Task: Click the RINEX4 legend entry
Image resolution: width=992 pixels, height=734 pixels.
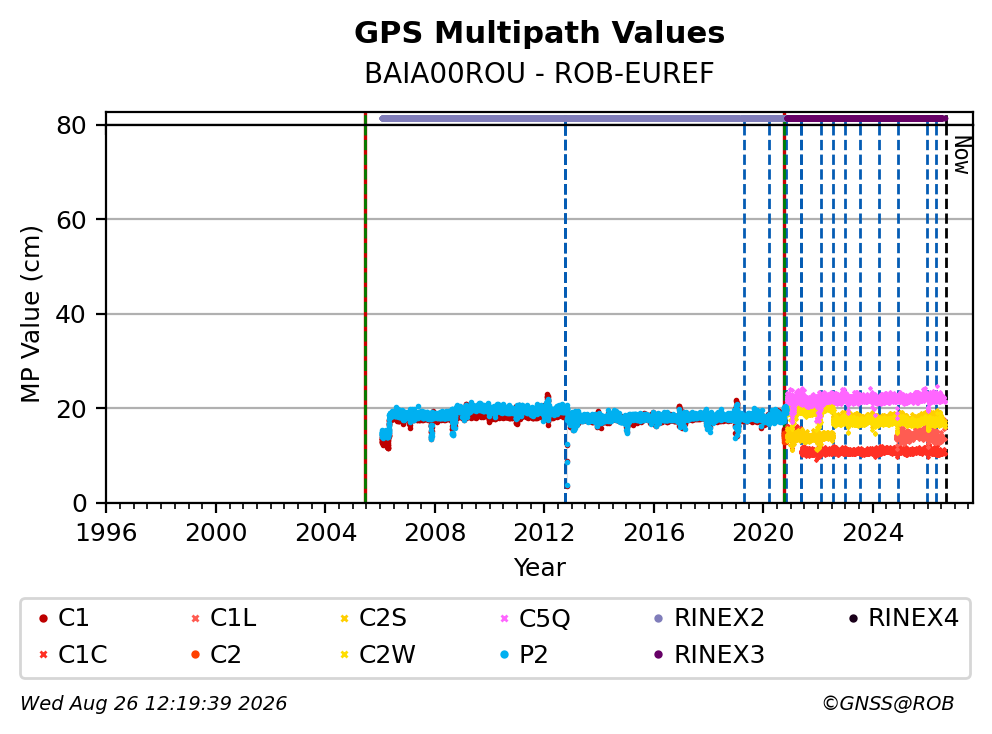Action: (x=903, y=618)
